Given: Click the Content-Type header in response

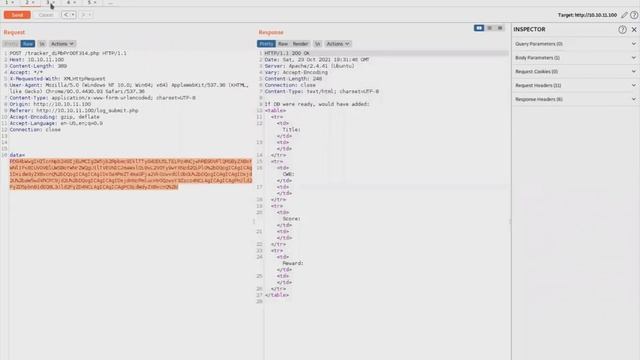Looking at the screenshot, I should (322, 91).
